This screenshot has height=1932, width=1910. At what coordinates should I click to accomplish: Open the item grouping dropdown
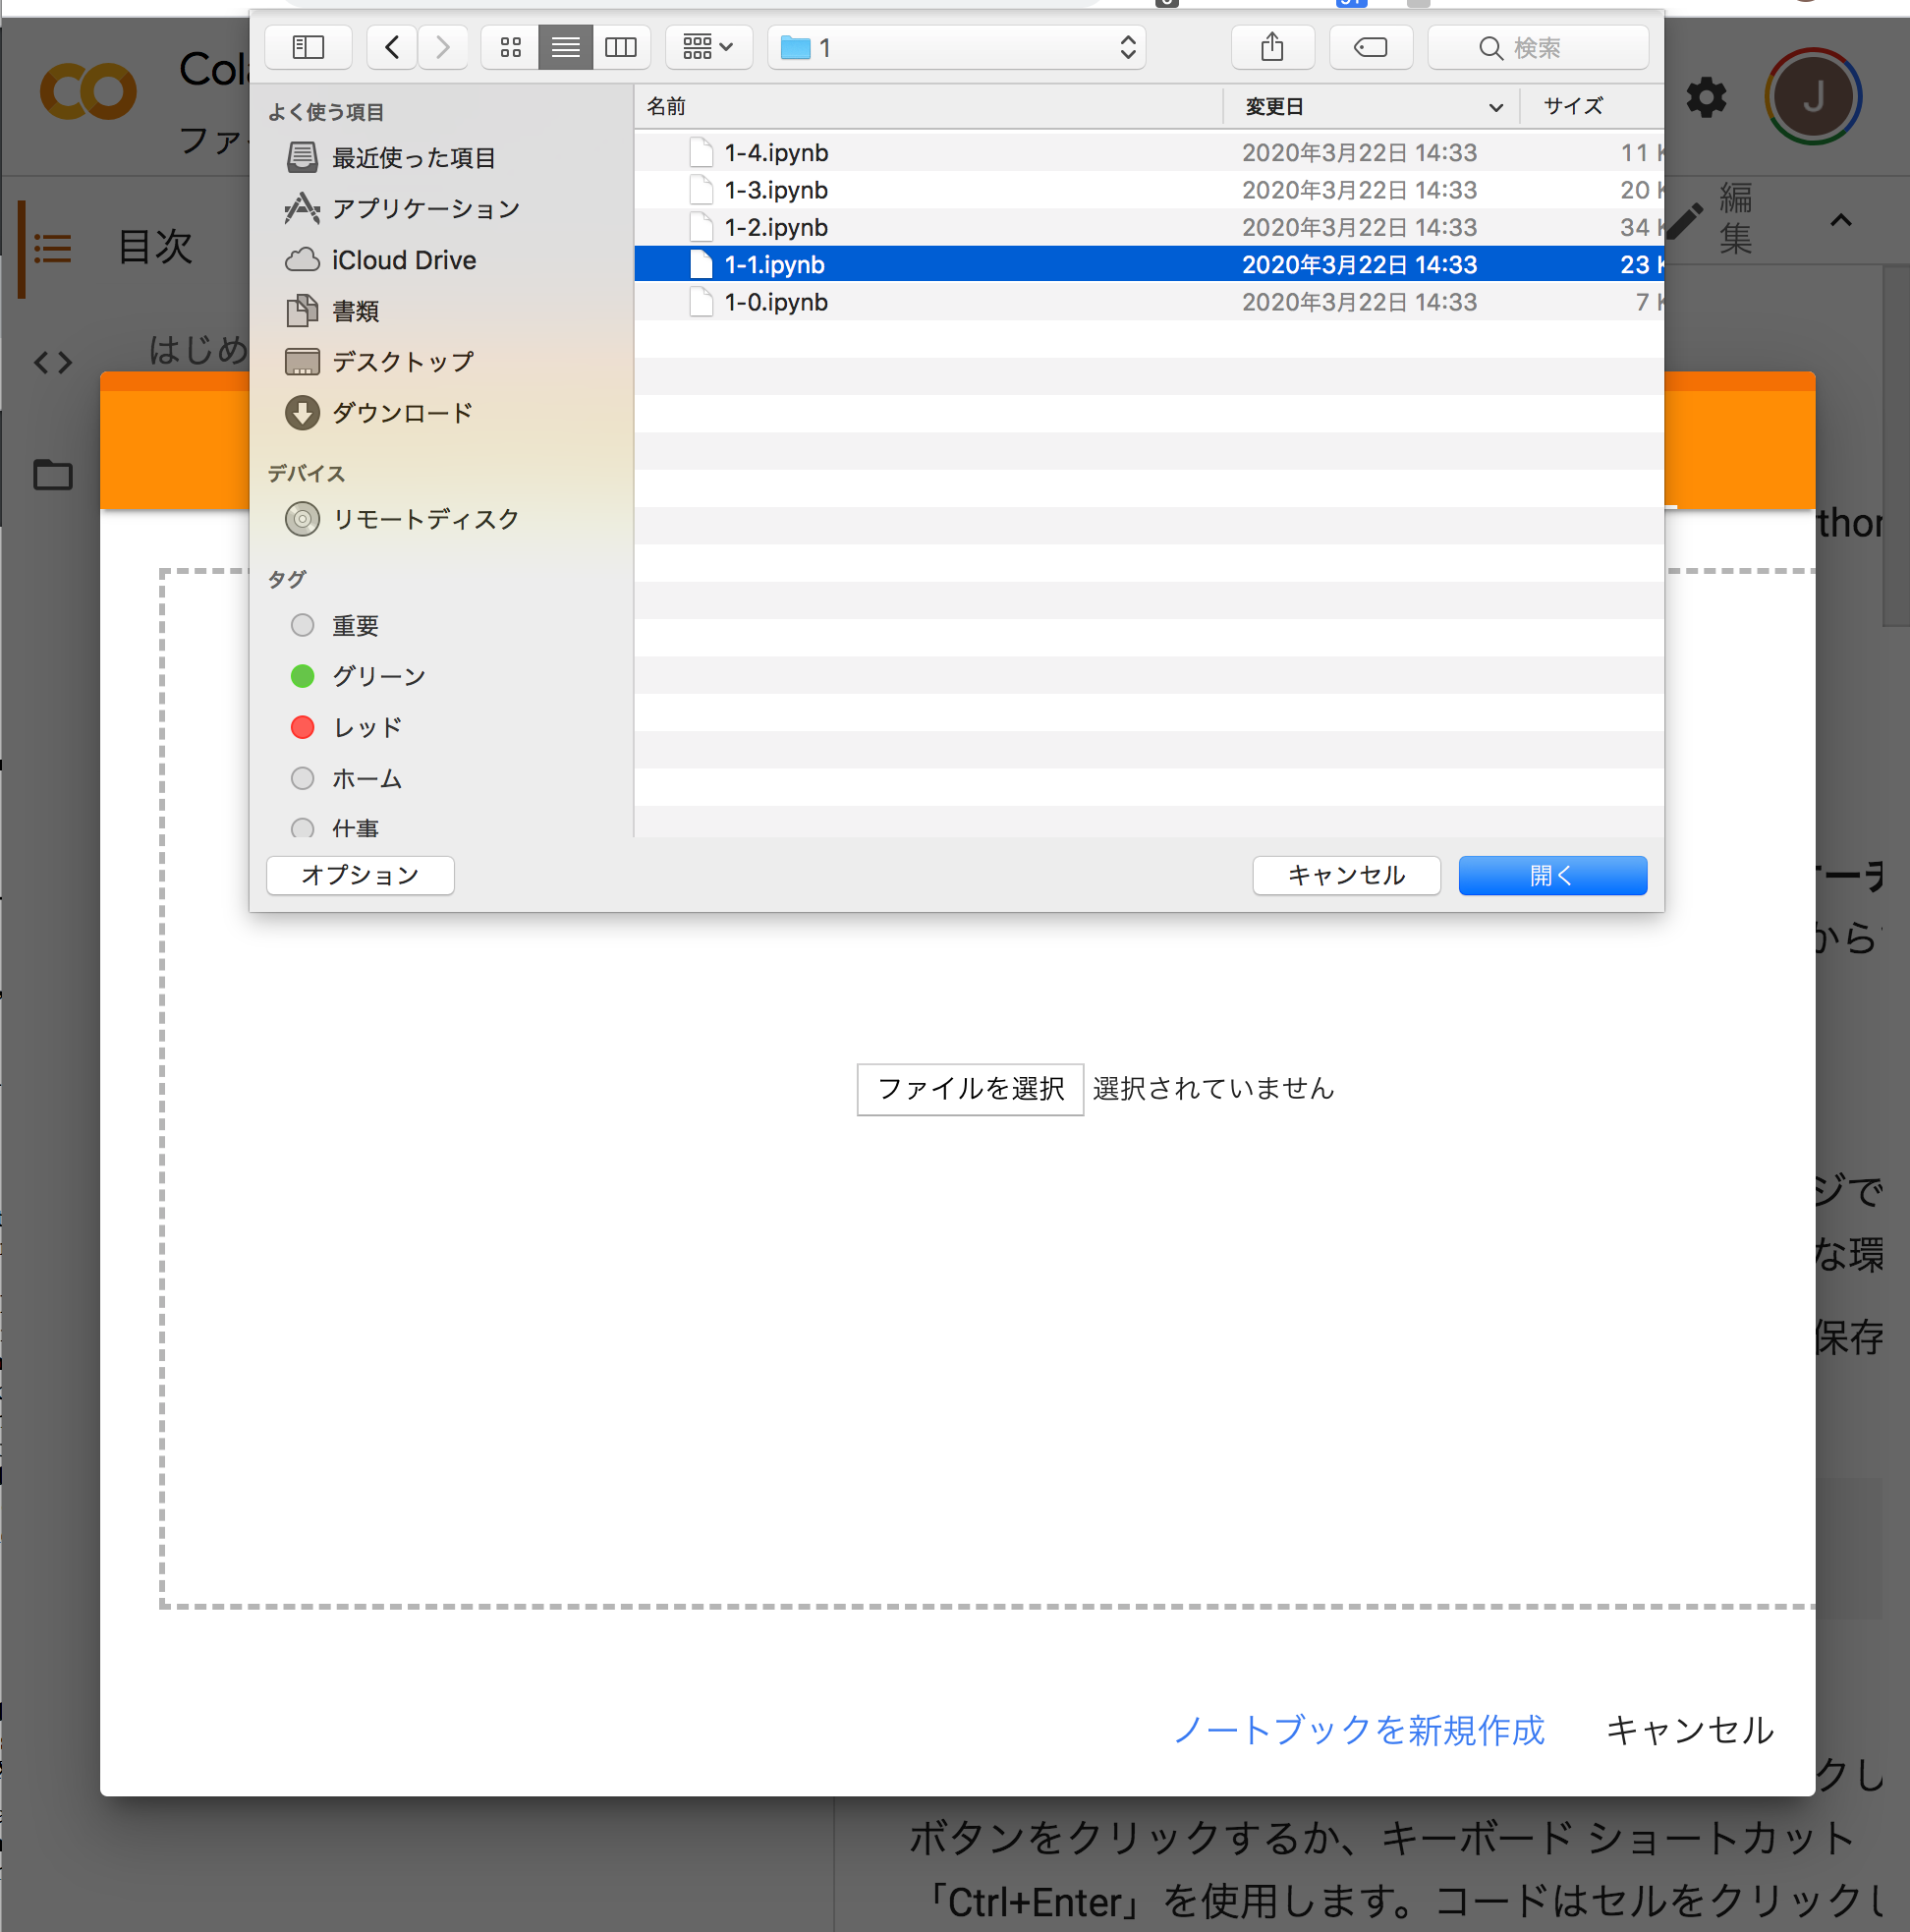[708, 47]
